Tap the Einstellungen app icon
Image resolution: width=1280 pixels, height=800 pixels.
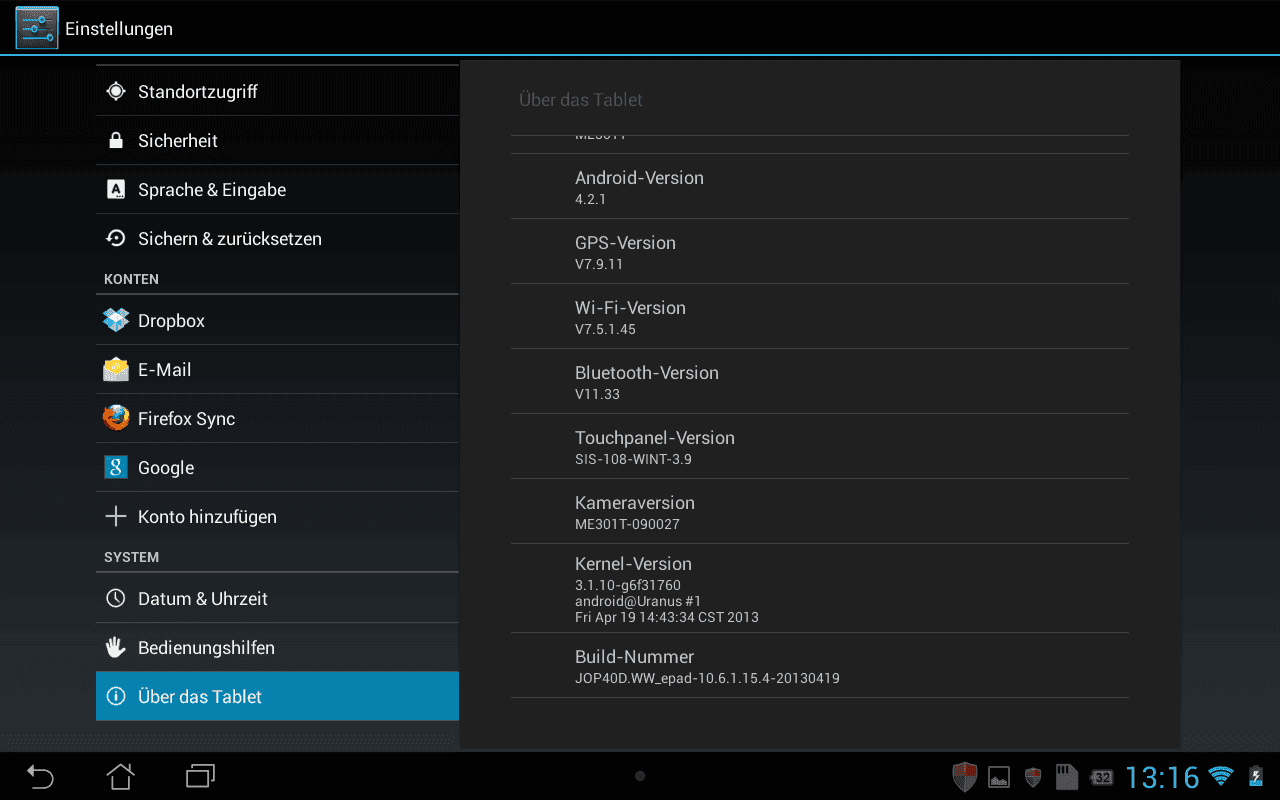pyautogui.click(x=36, y=28)
